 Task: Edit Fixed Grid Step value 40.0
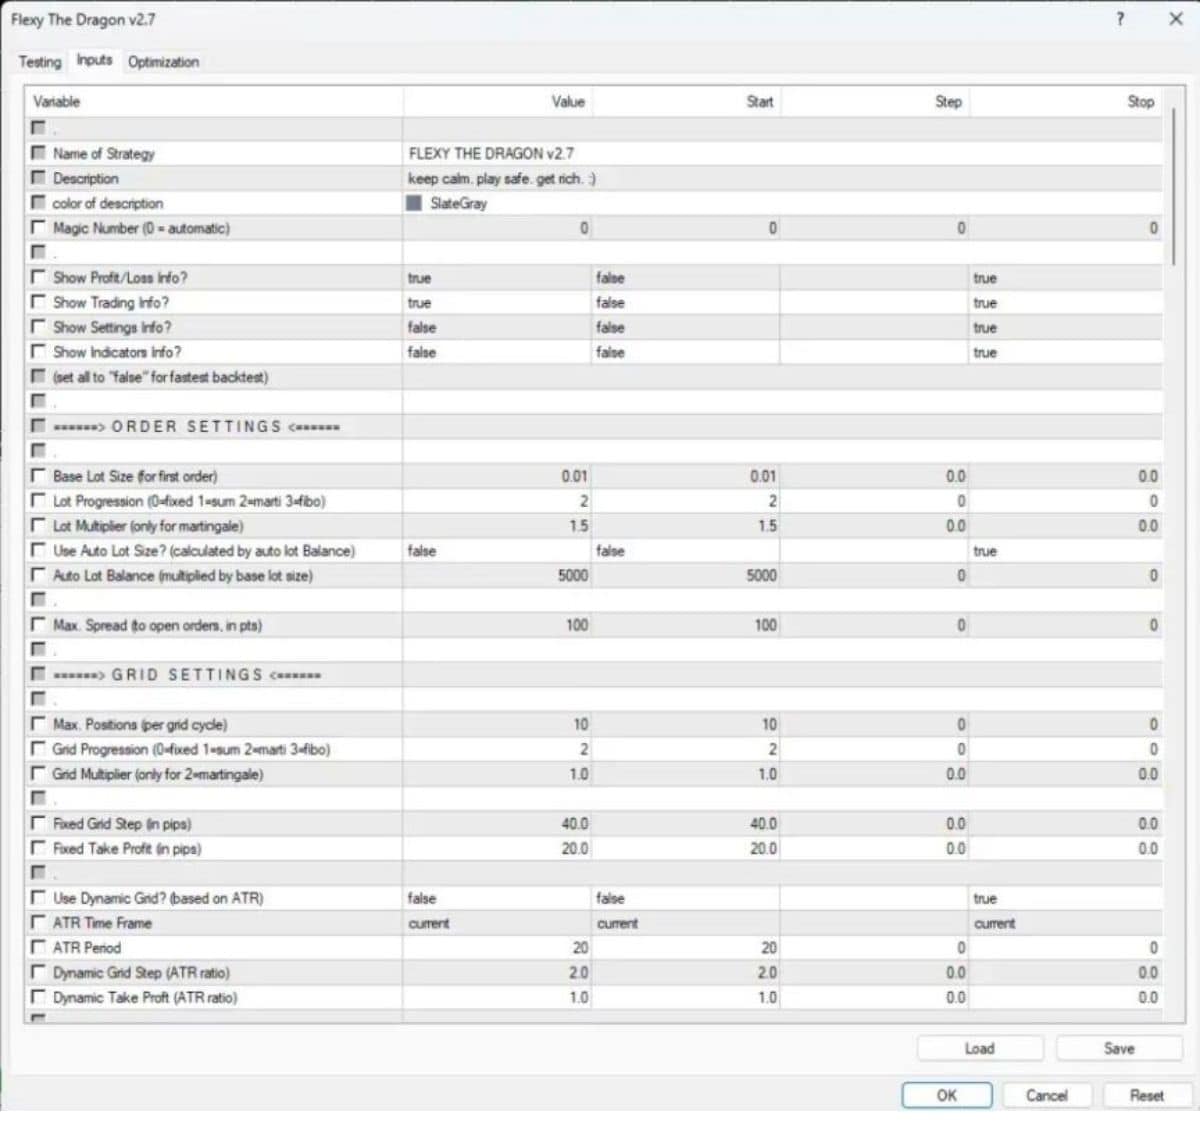pyautogui.click(x=497, y=824)
